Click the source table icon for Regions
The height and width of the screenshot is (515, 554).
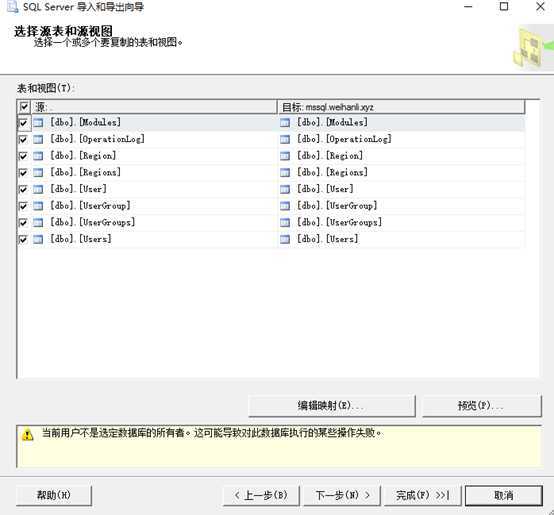pyautogui.click(x=38, y=172)
